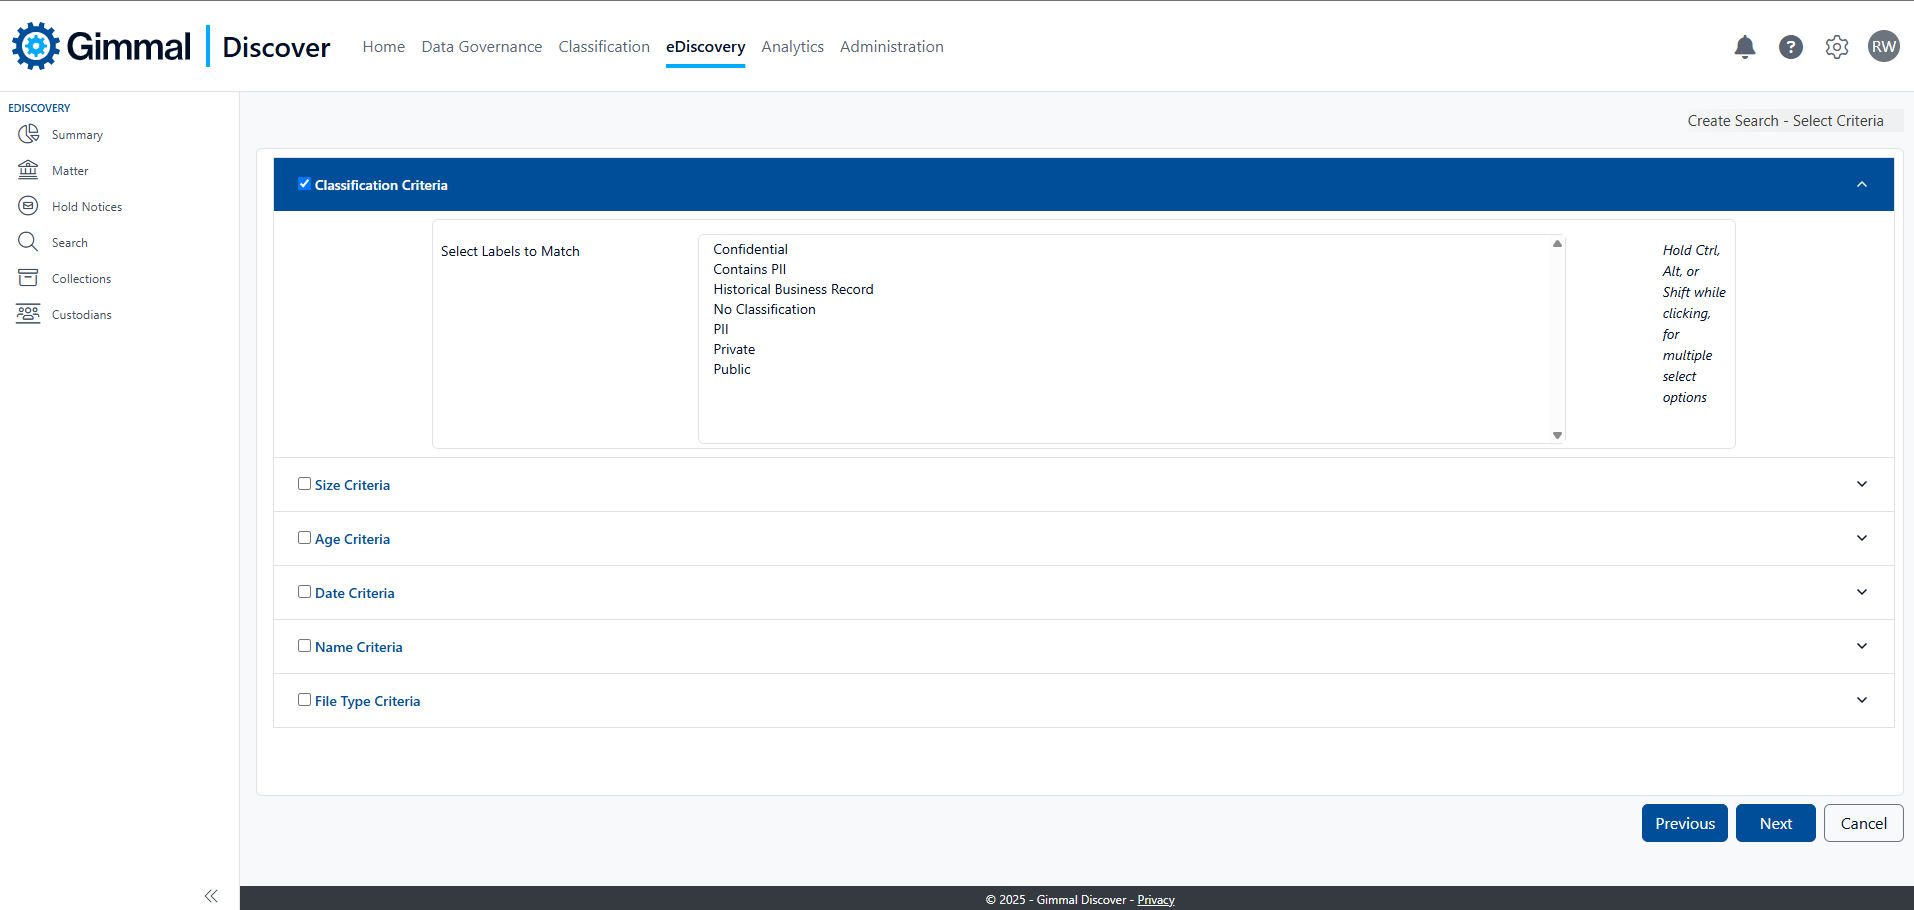The height and width of the screenshot is (910, 1914).
Task: Open the help question mark icon
Action: [x=1791, y=47]
